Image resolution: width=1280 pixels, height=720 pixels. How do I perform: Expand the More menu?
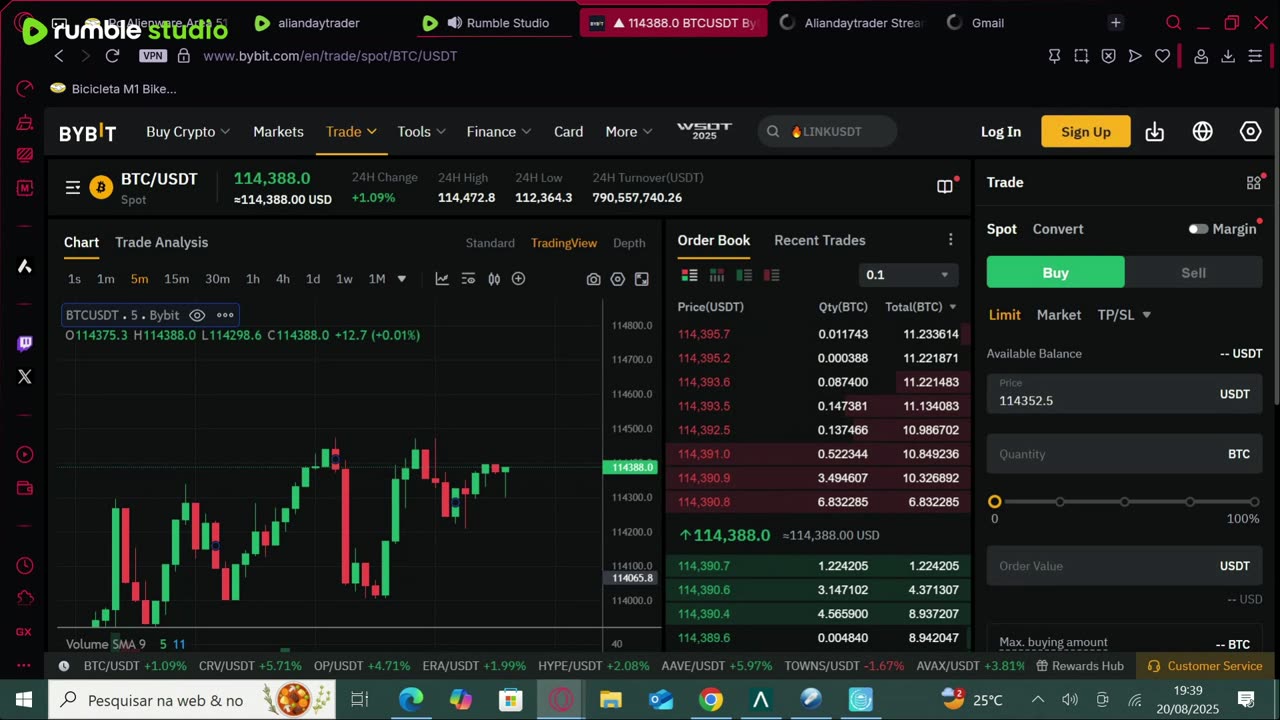[x=629, y=132]
